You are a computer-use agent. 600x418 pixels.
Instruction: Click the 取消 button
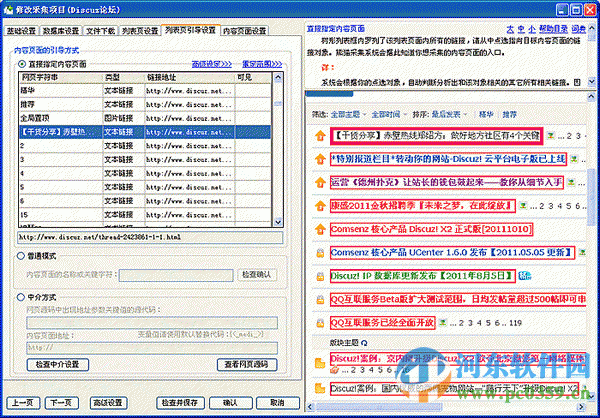coord(277,403)
